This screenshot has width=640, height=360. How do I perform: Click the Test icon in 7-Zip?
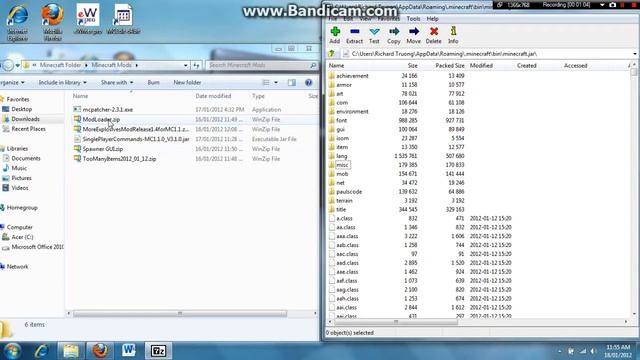(x=374, y=35)
